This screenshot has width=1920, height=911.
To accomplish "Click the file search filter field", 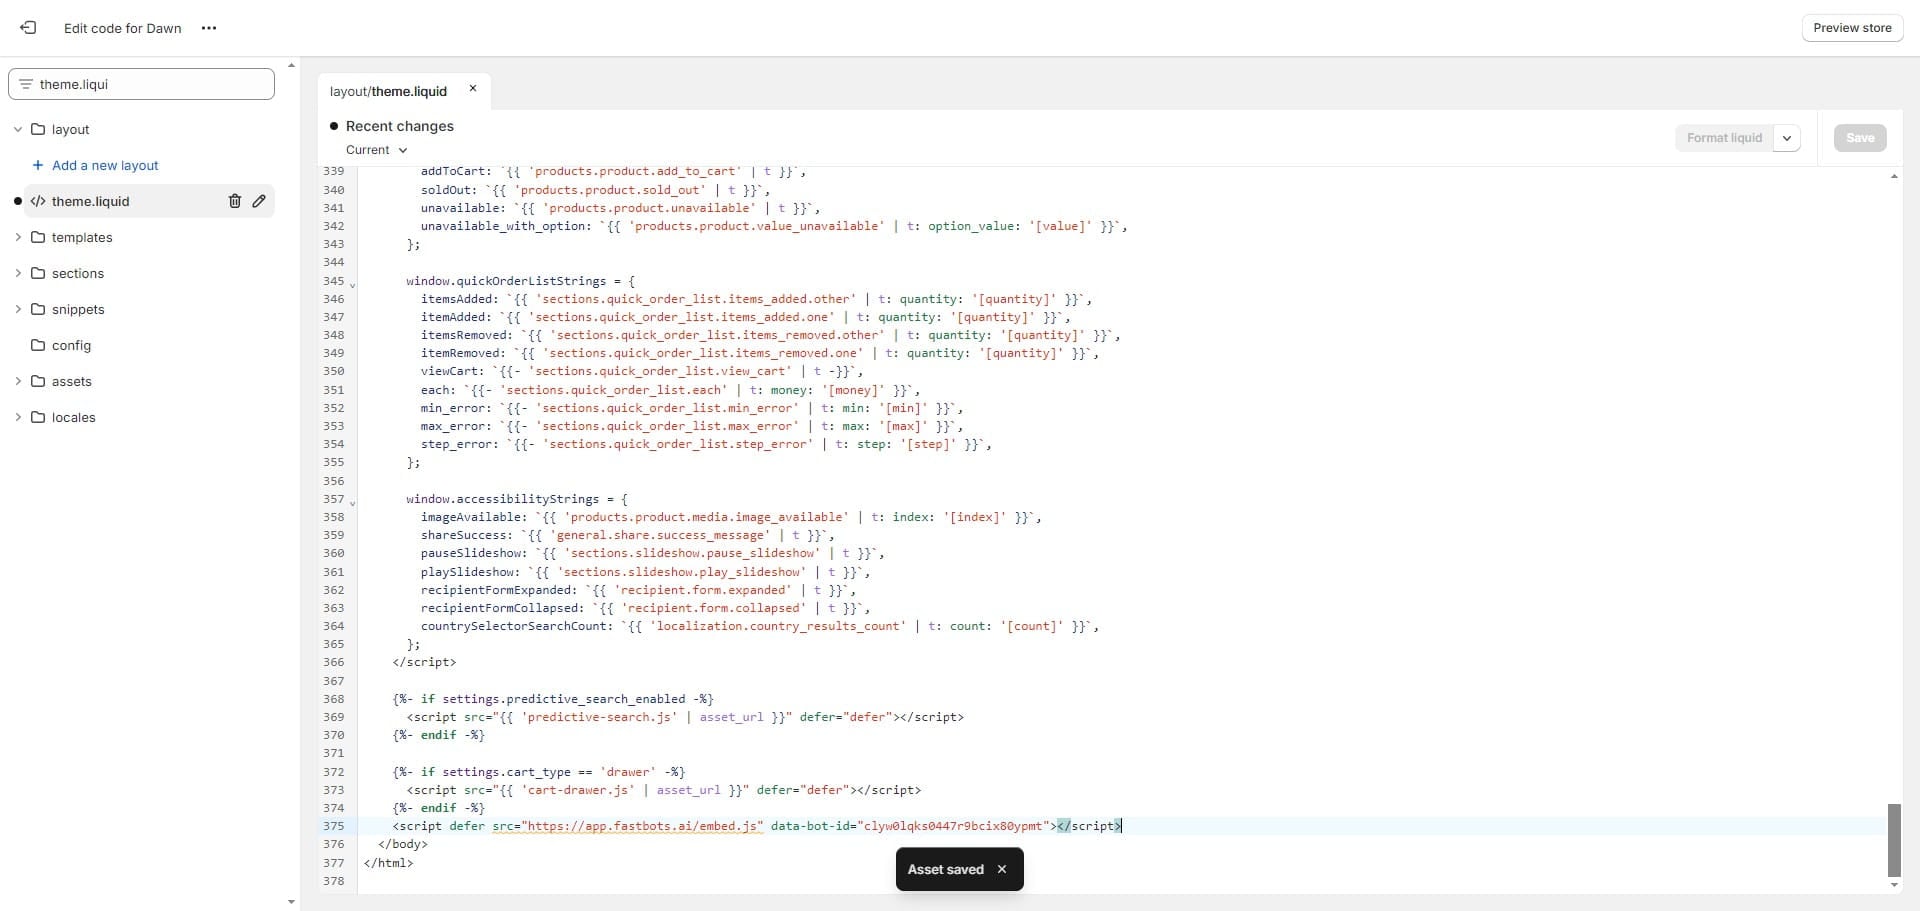I will 150,84.
